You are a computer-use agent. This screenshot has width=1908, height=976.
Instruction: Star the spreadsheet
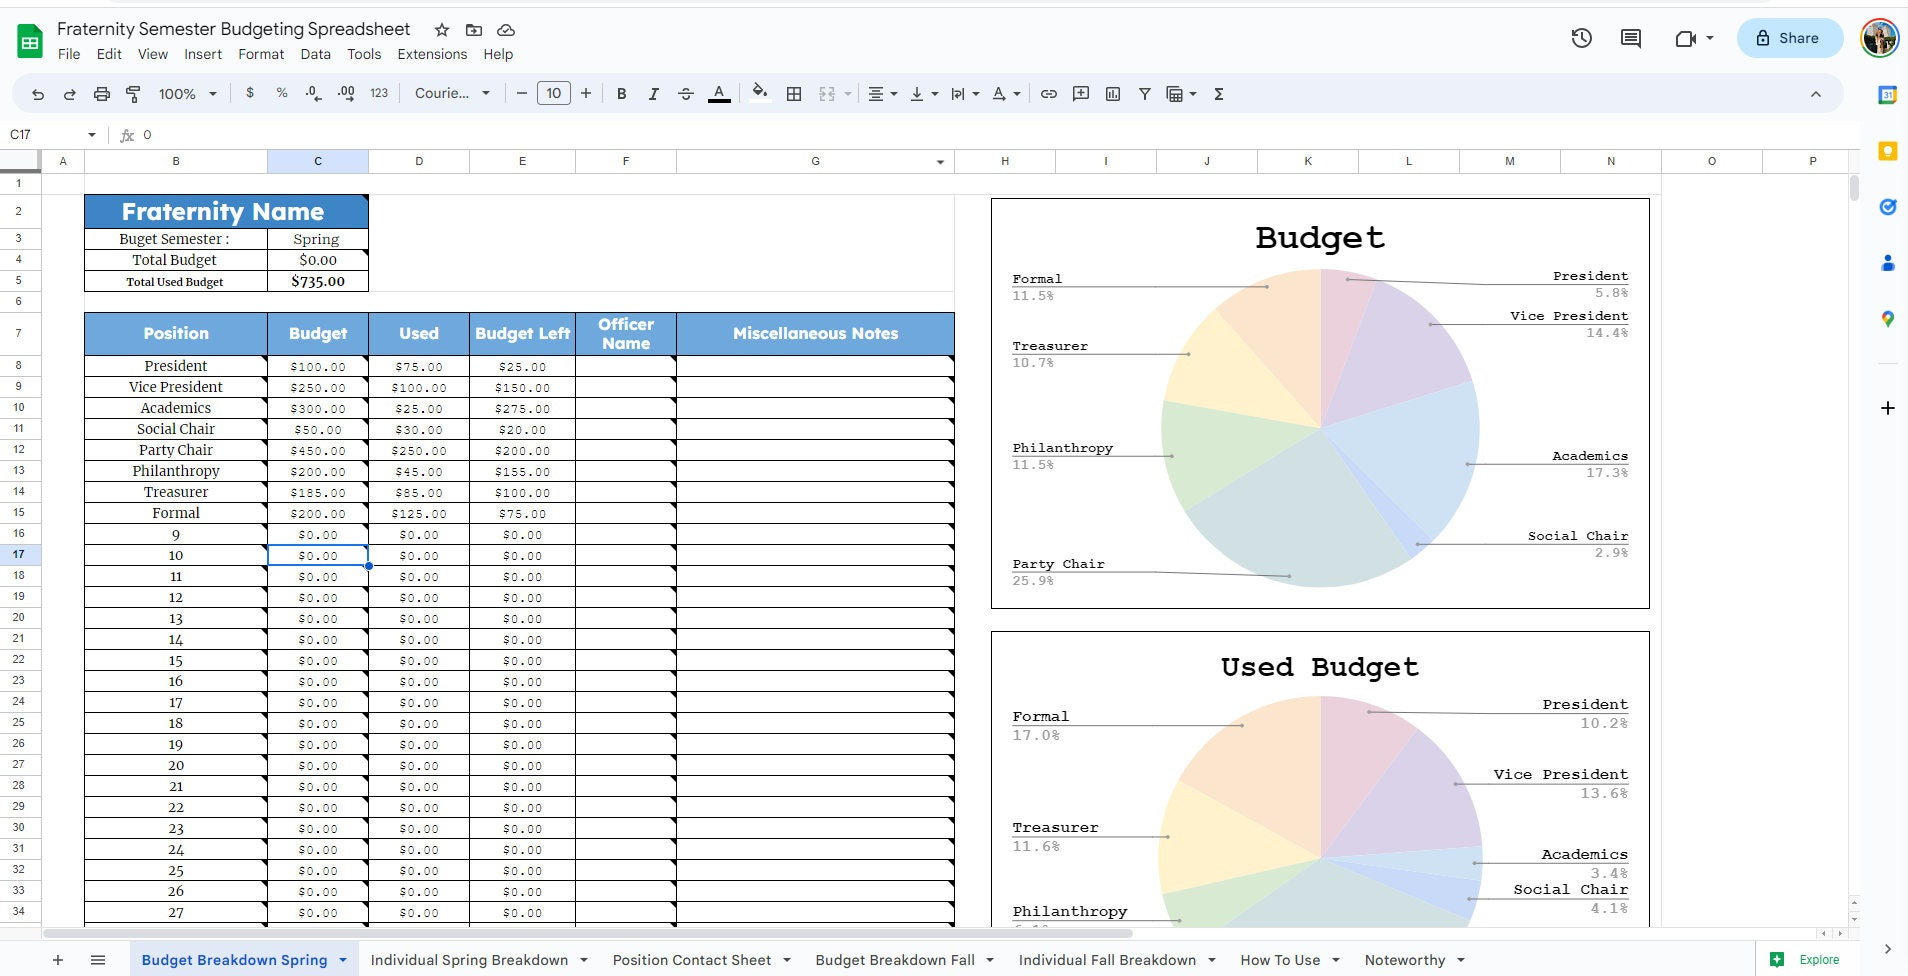(x=442, y=30)
